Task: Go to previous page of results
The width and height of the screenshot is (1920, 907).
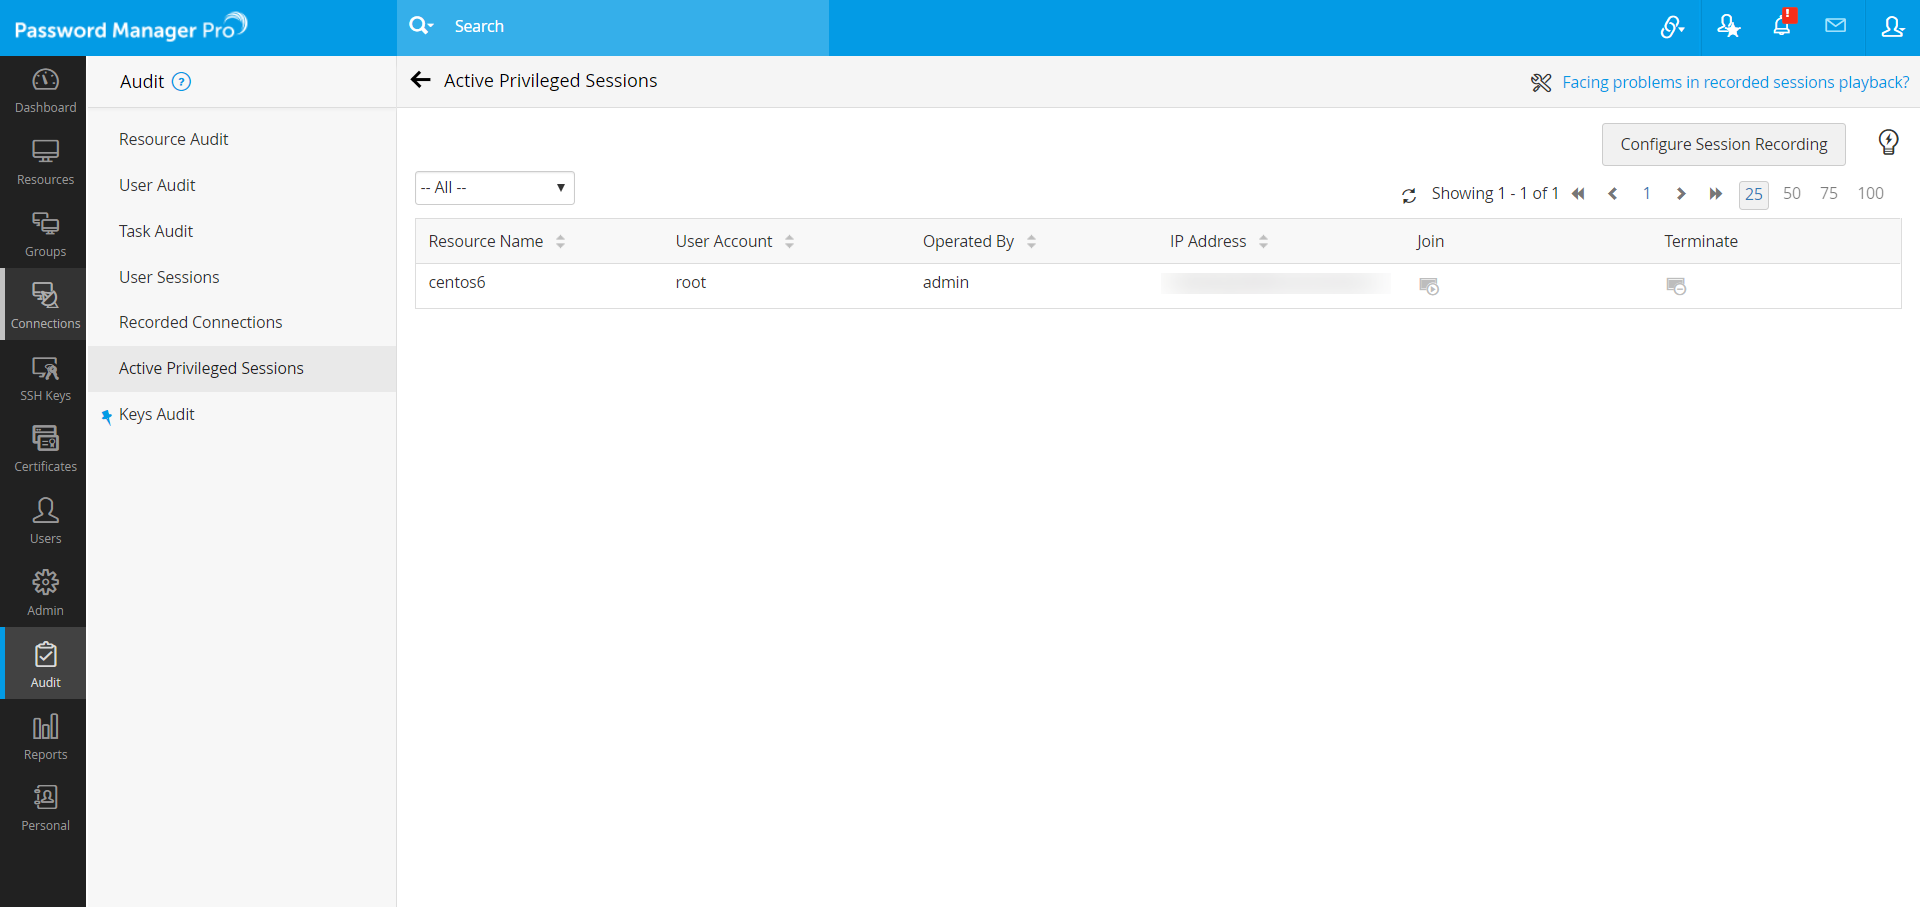Action: [1613, 194]
